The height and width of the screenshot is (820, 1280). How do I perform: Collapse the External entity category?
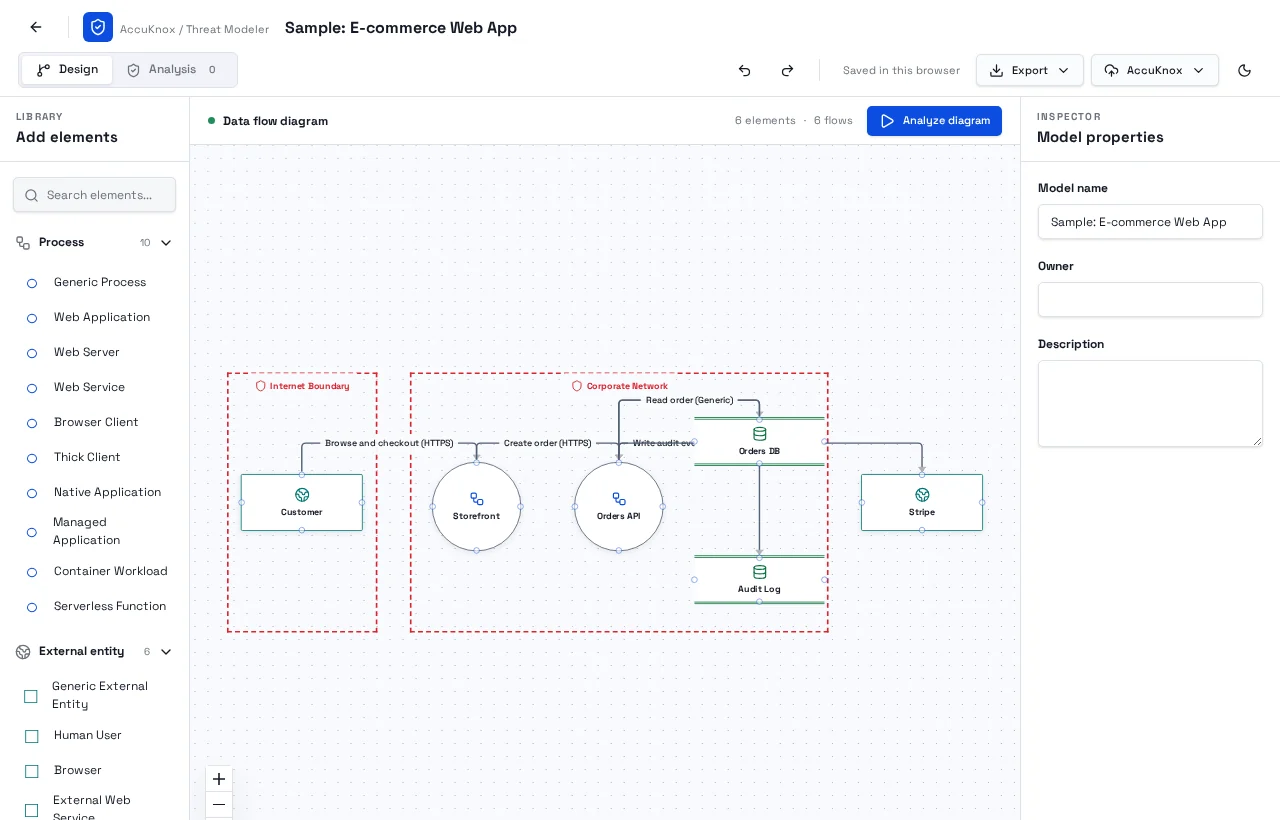166,652
